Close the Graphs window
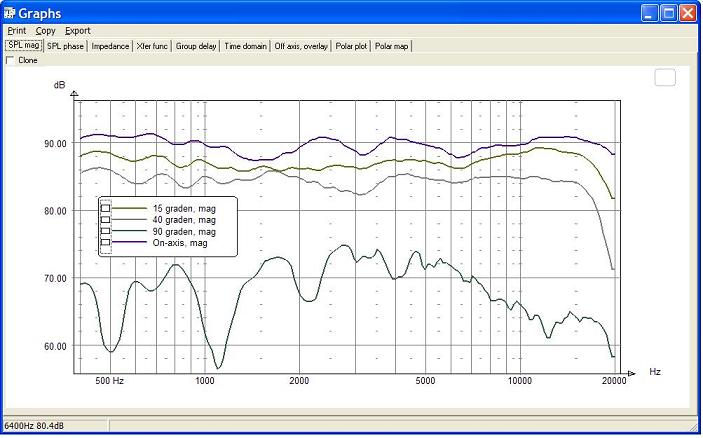Viewport: 703px width, 438px height. (x=688, y=13)
